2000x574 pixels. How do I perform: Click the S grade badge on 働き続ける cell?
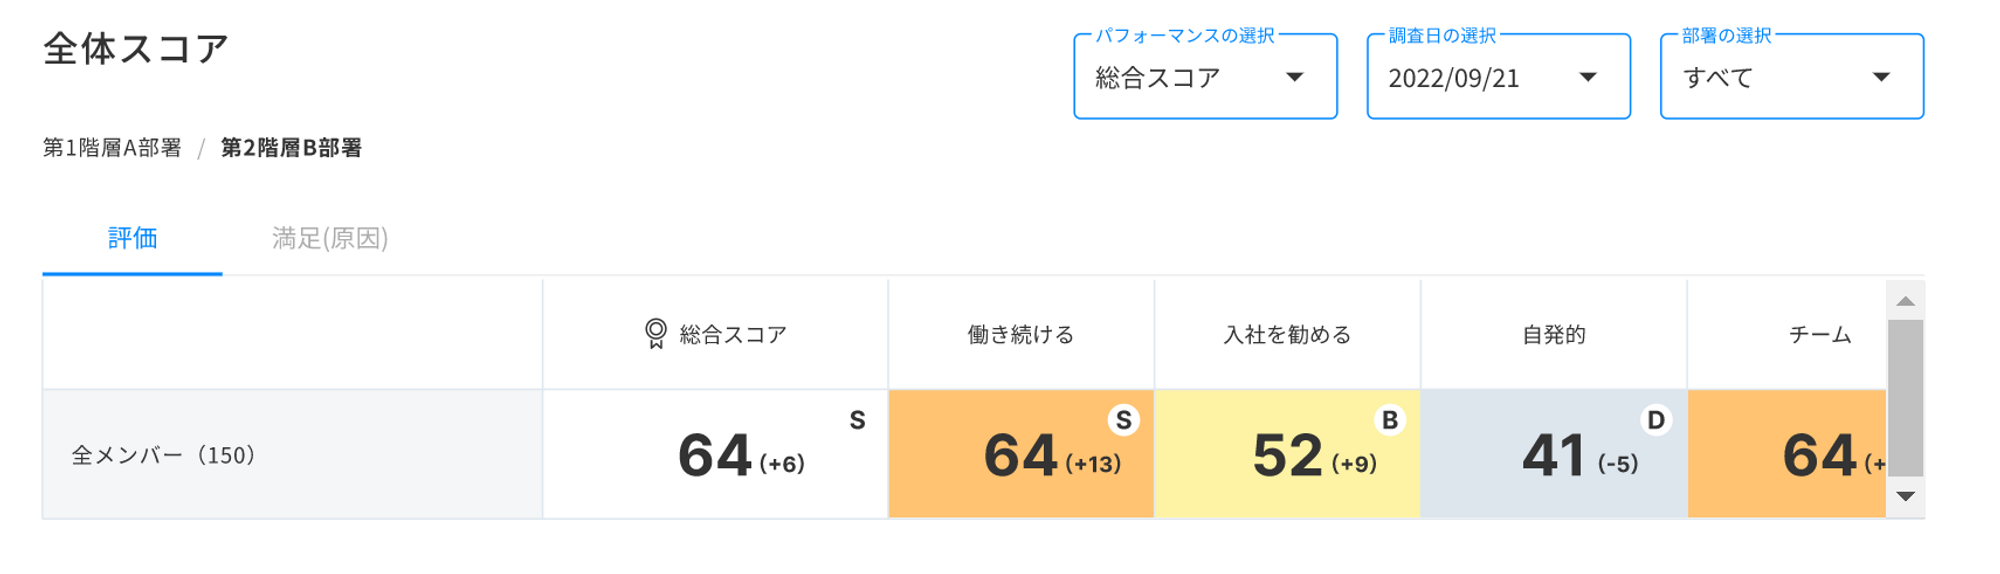pos(1124,420)
